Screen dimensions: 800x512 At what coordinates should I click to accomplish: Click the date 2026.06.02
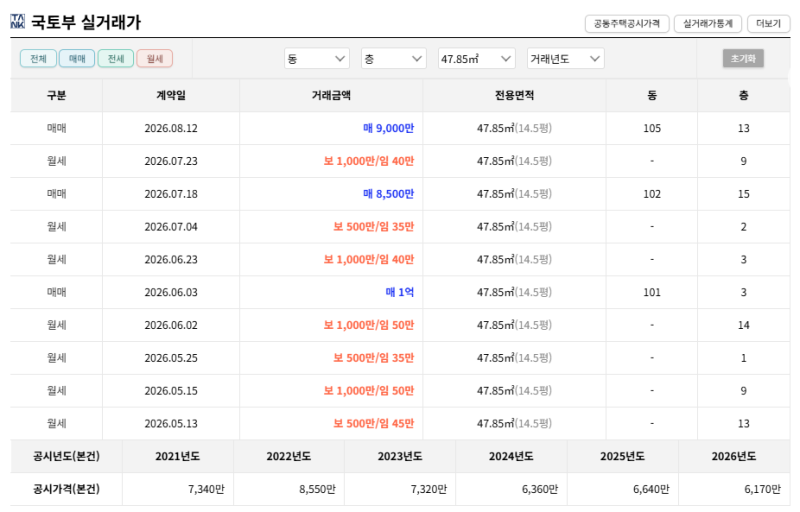(x=171, y=325)
